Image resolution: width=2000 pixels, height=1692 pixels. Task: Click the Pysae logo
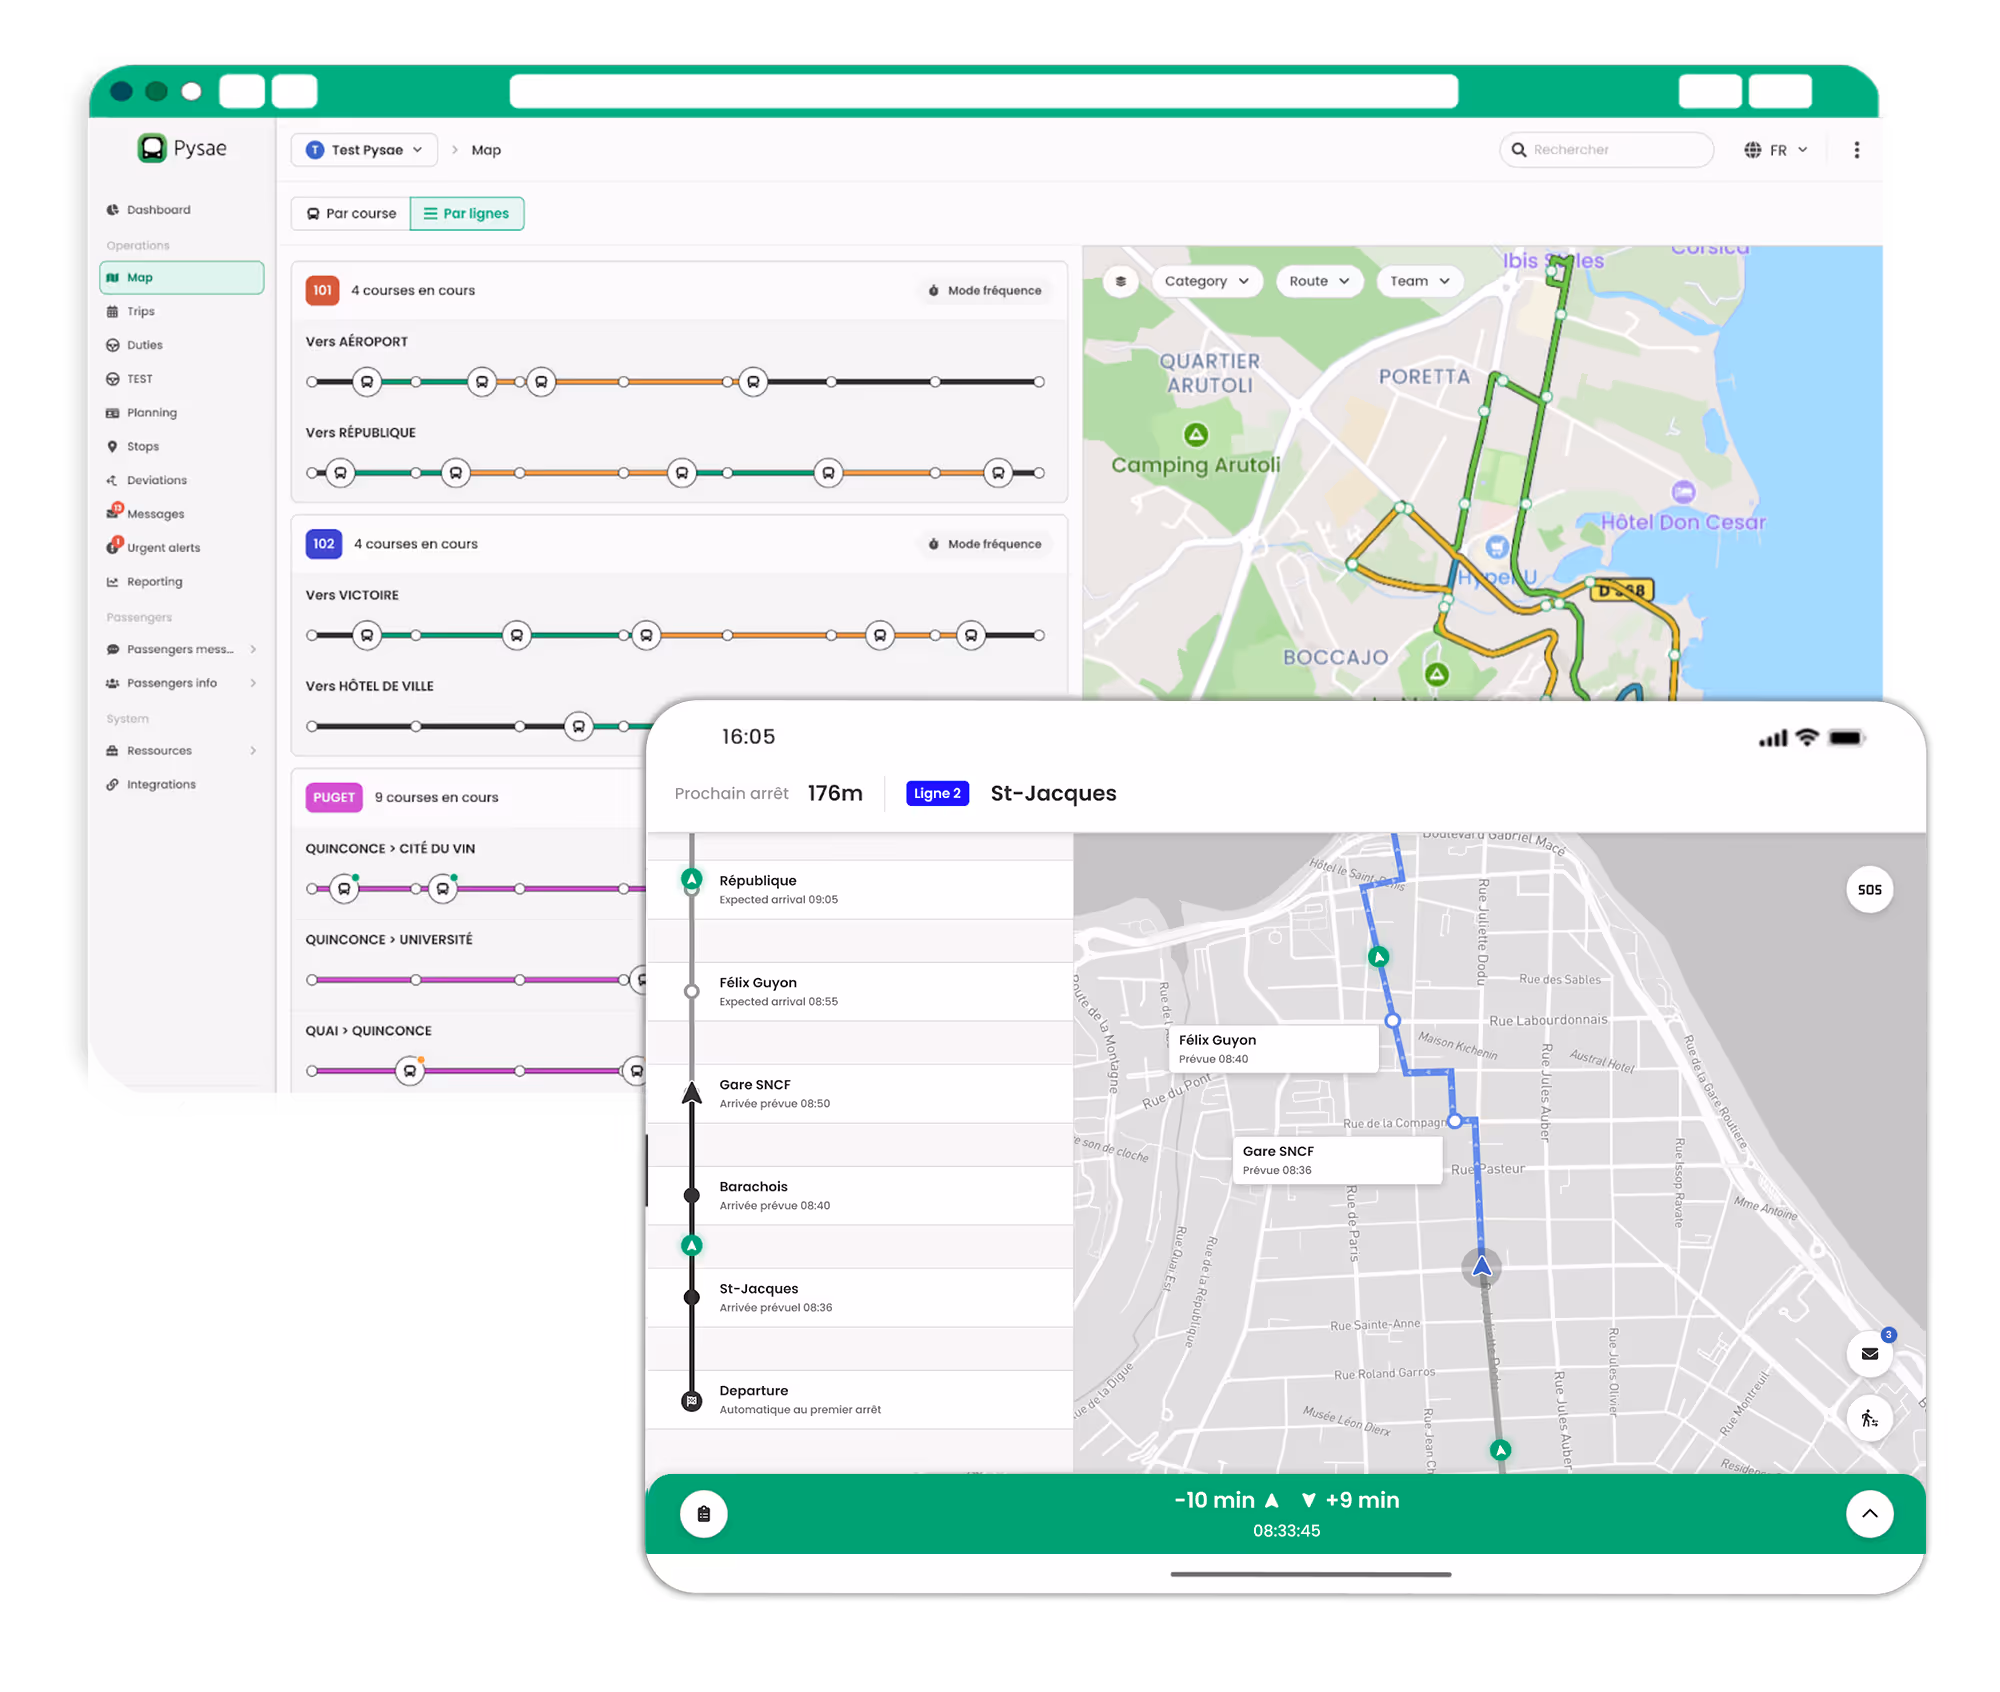pos(182,148)
